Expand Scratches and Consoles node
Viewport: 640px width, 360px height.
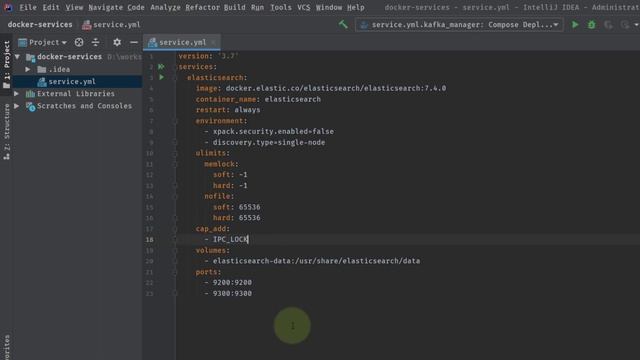[17, 106]
